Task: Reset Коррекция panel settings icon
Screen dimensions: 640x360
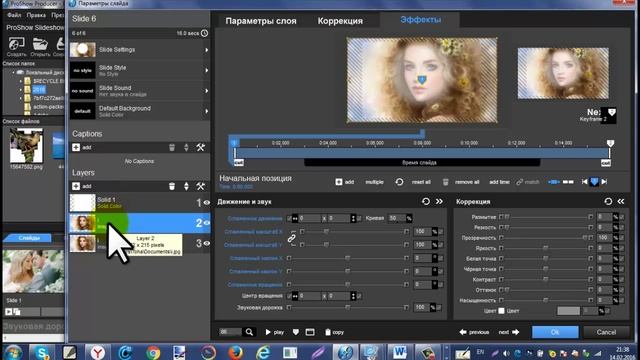Action: pos(608,201)
